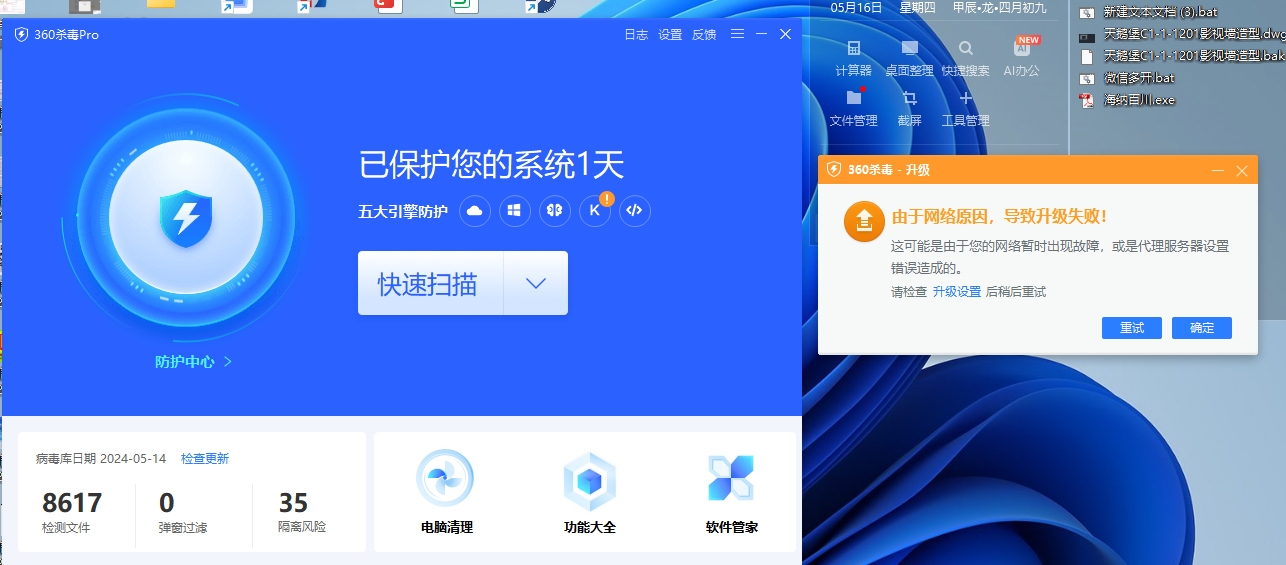
Task: Click 桌面整理 widget icon
Action: point(909,48)
